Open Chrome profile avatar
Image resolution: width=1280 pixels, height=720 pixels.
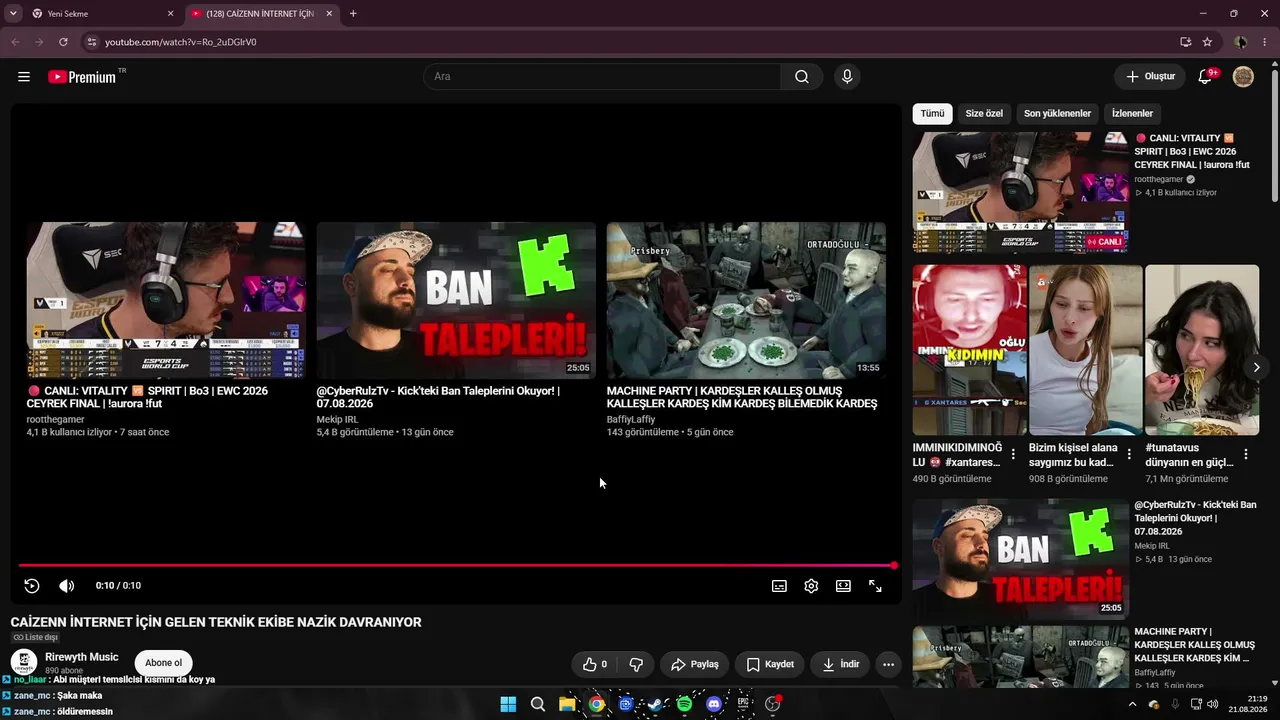(x=1241, y=42)
